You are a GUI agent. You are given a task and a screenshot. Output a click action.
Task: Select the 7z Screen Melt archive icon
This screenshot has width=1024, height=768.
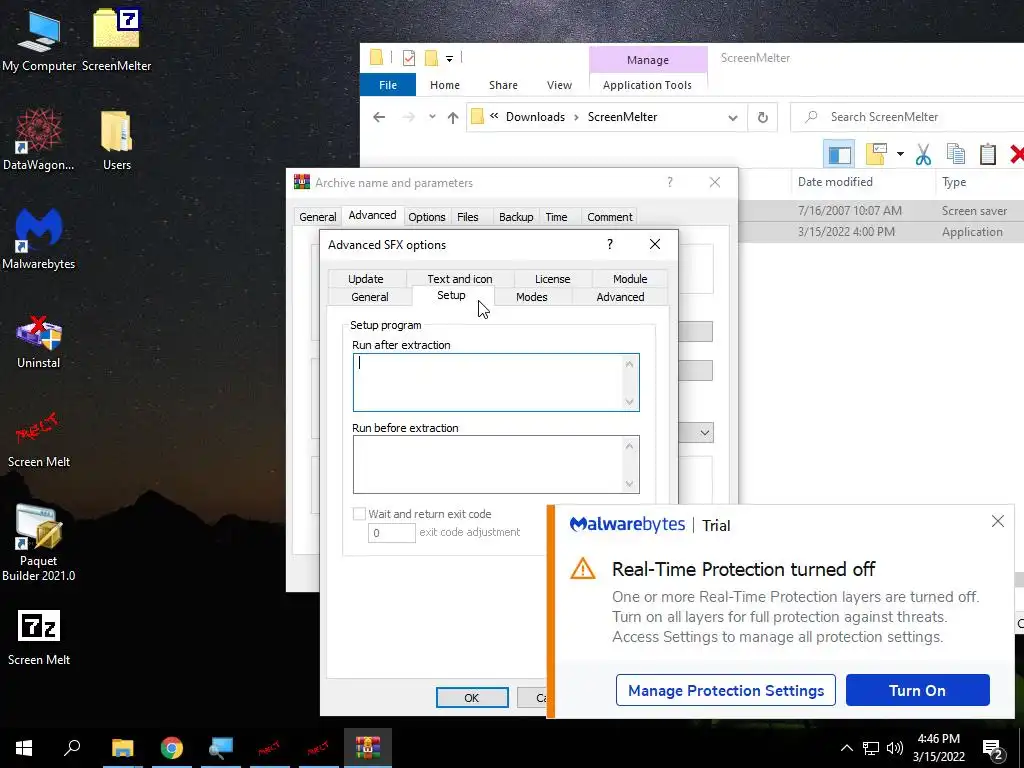coord(39,637)
